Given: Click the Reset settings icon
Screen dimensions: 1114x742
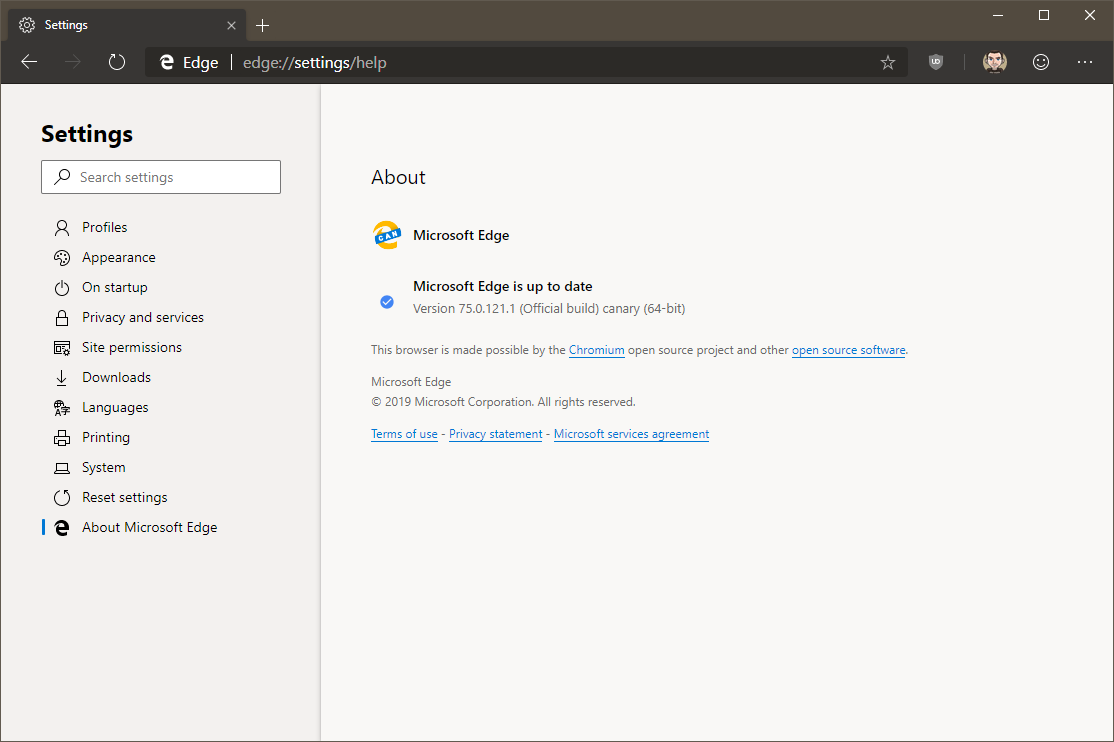Looking at the screenshot, I should coord(62,497).
